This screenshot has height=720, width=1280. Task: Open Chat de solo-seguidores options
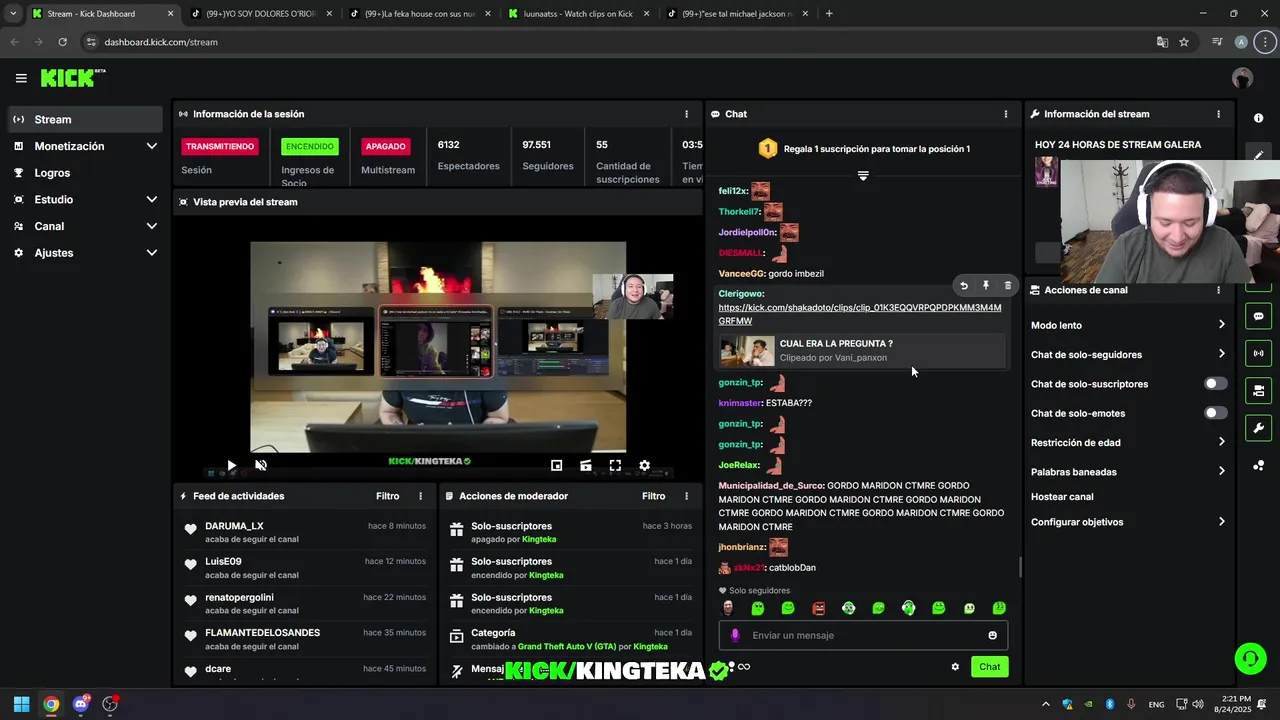[1128, 354]
